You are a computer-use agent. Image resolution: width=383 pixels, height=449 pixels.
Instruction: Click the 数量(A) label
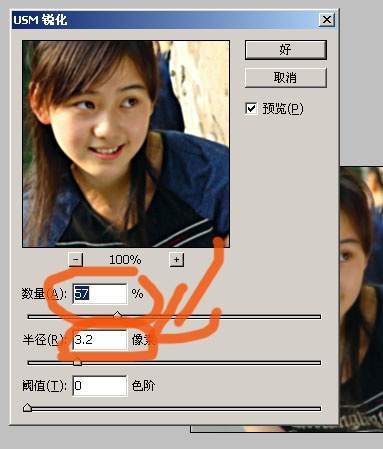pos(44,294)
